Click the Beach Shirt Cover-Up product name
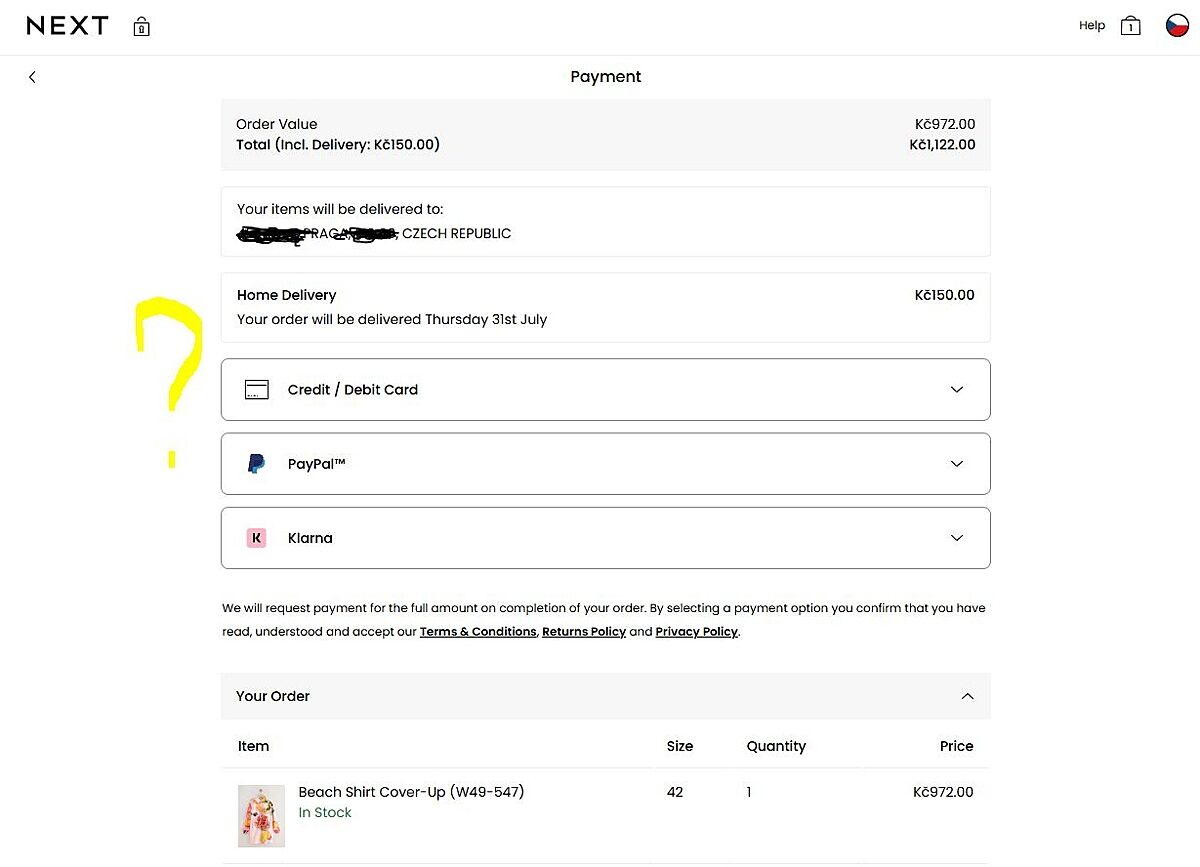 [411, 792]
